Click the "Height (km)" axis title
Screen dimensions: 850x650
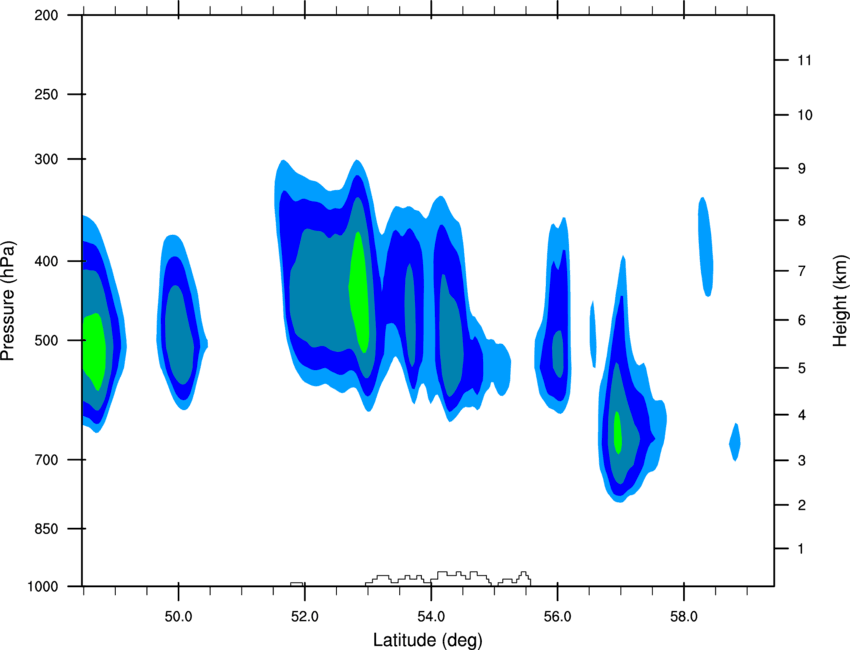[840, 300]
